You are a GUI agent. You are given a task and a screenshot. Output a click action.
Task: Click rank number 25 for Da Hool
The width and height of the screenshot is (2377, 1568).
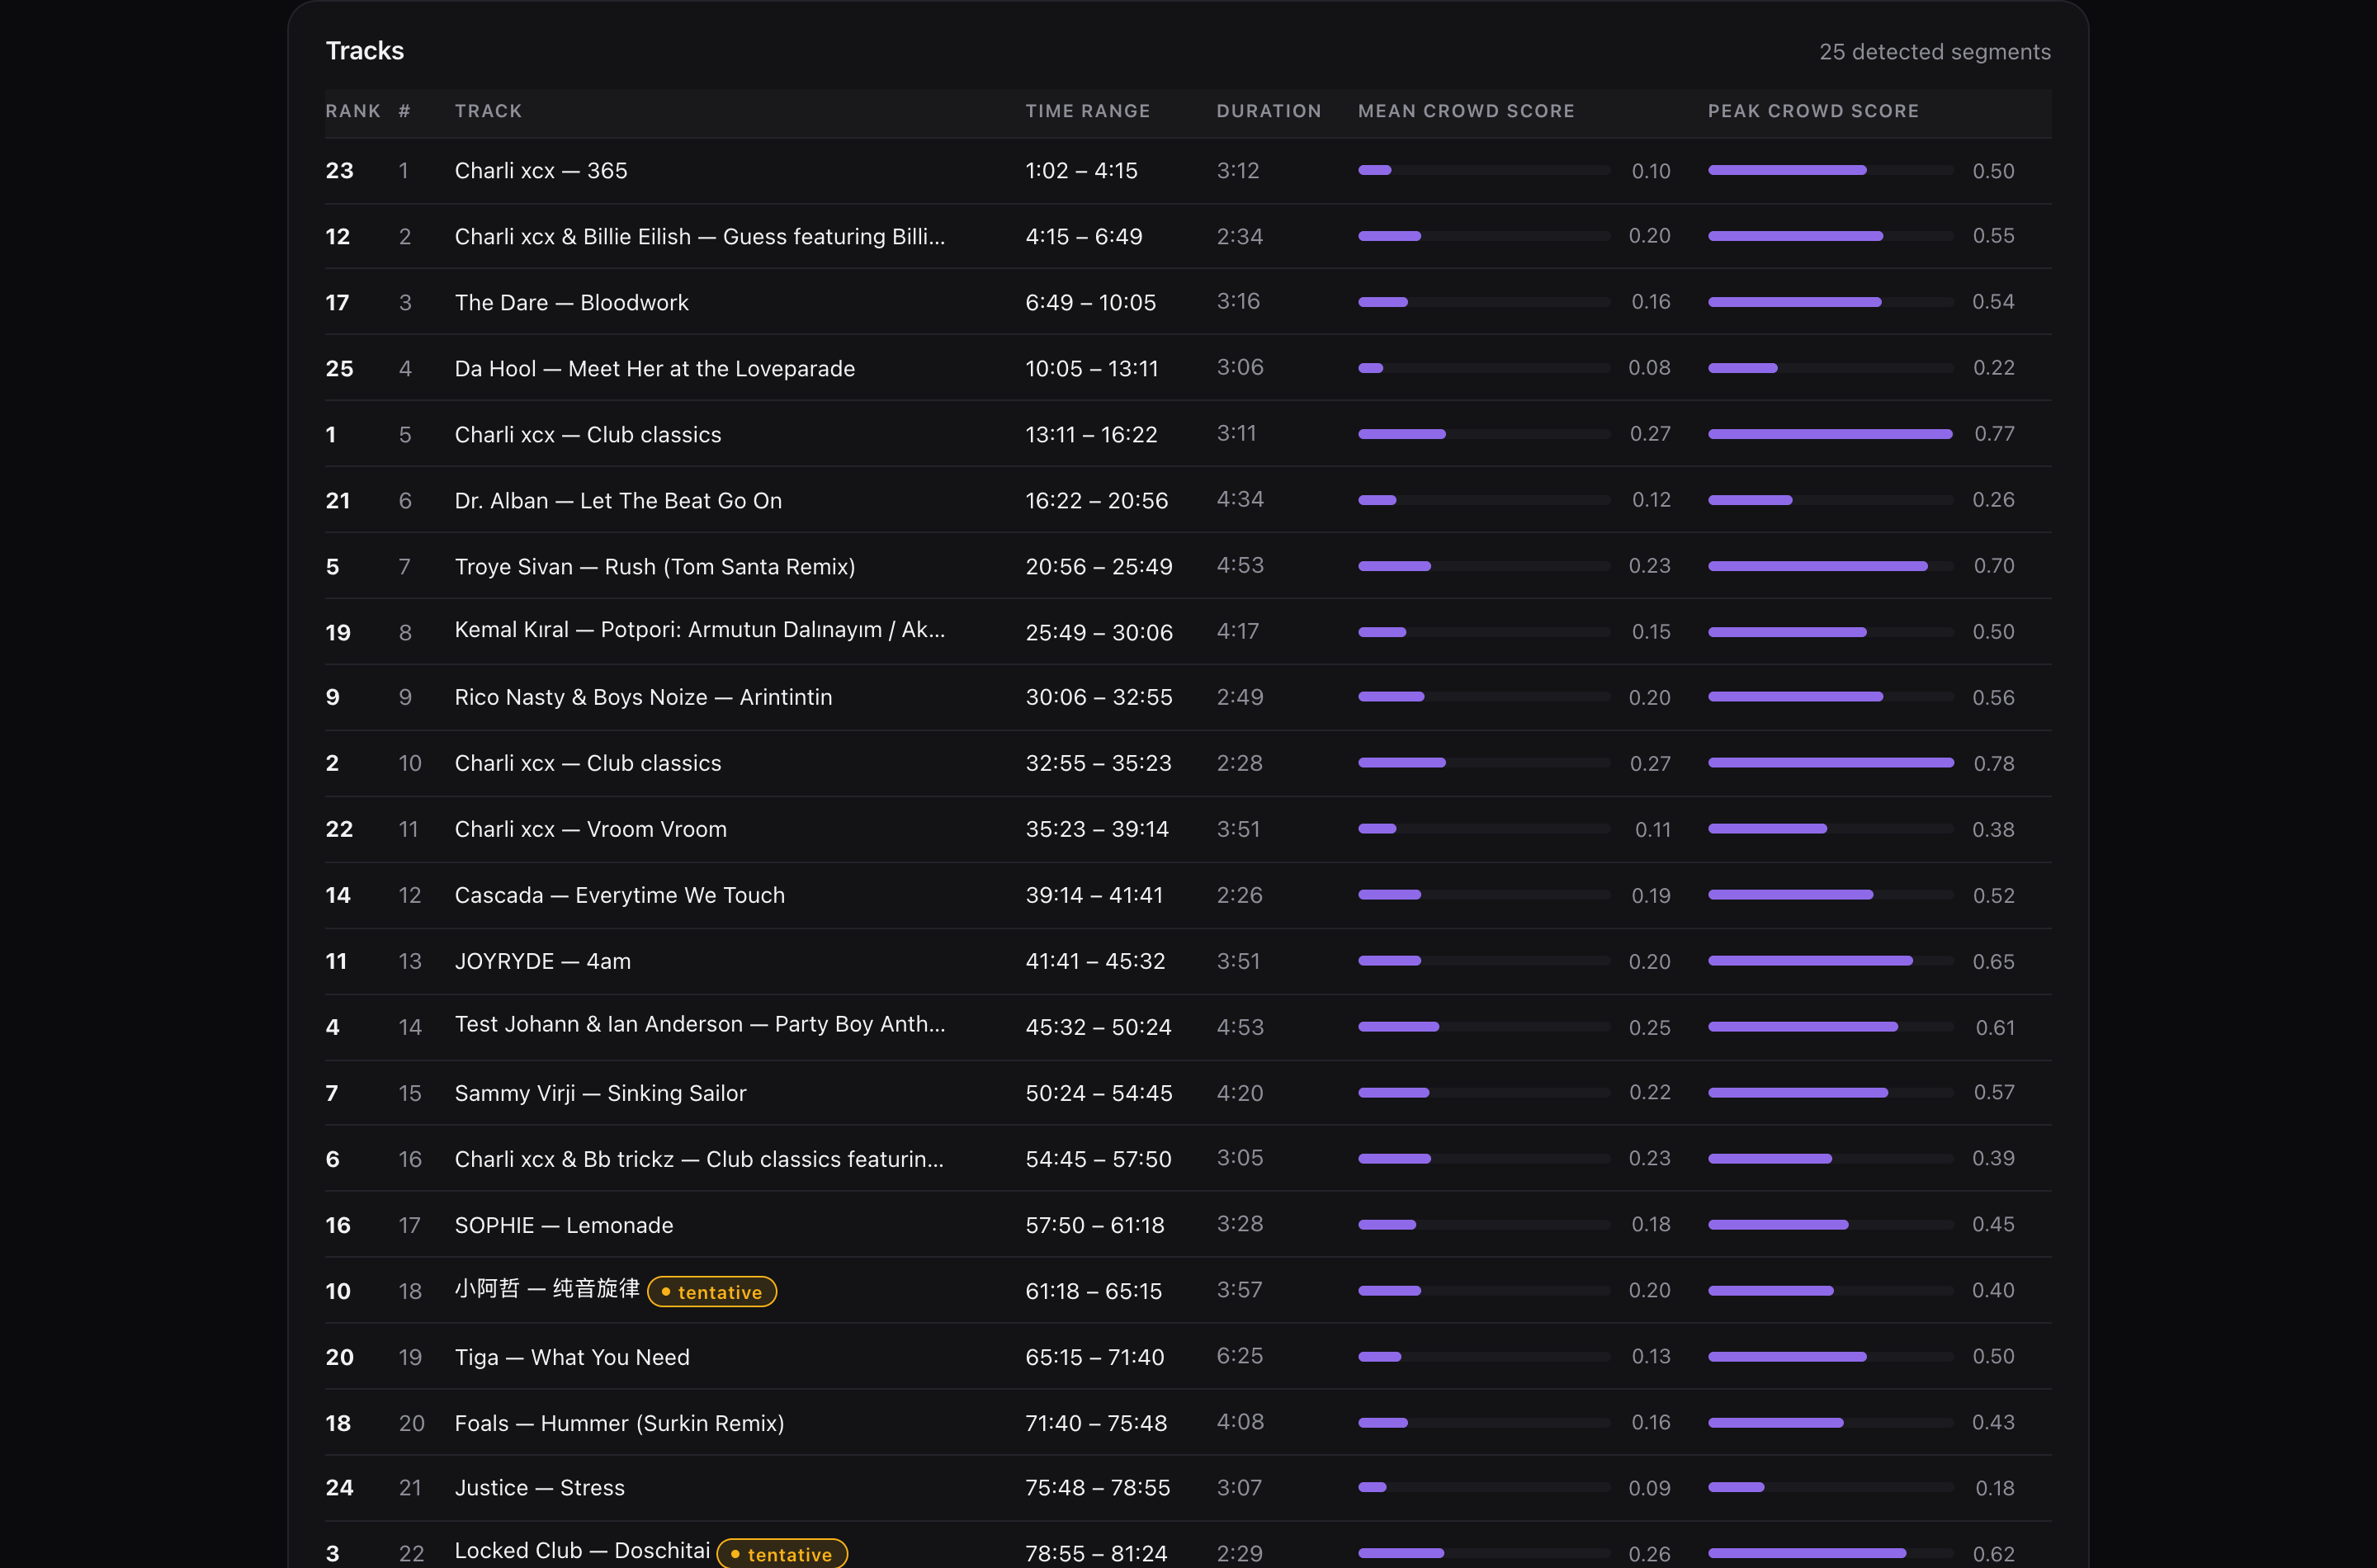pos(339,369)
